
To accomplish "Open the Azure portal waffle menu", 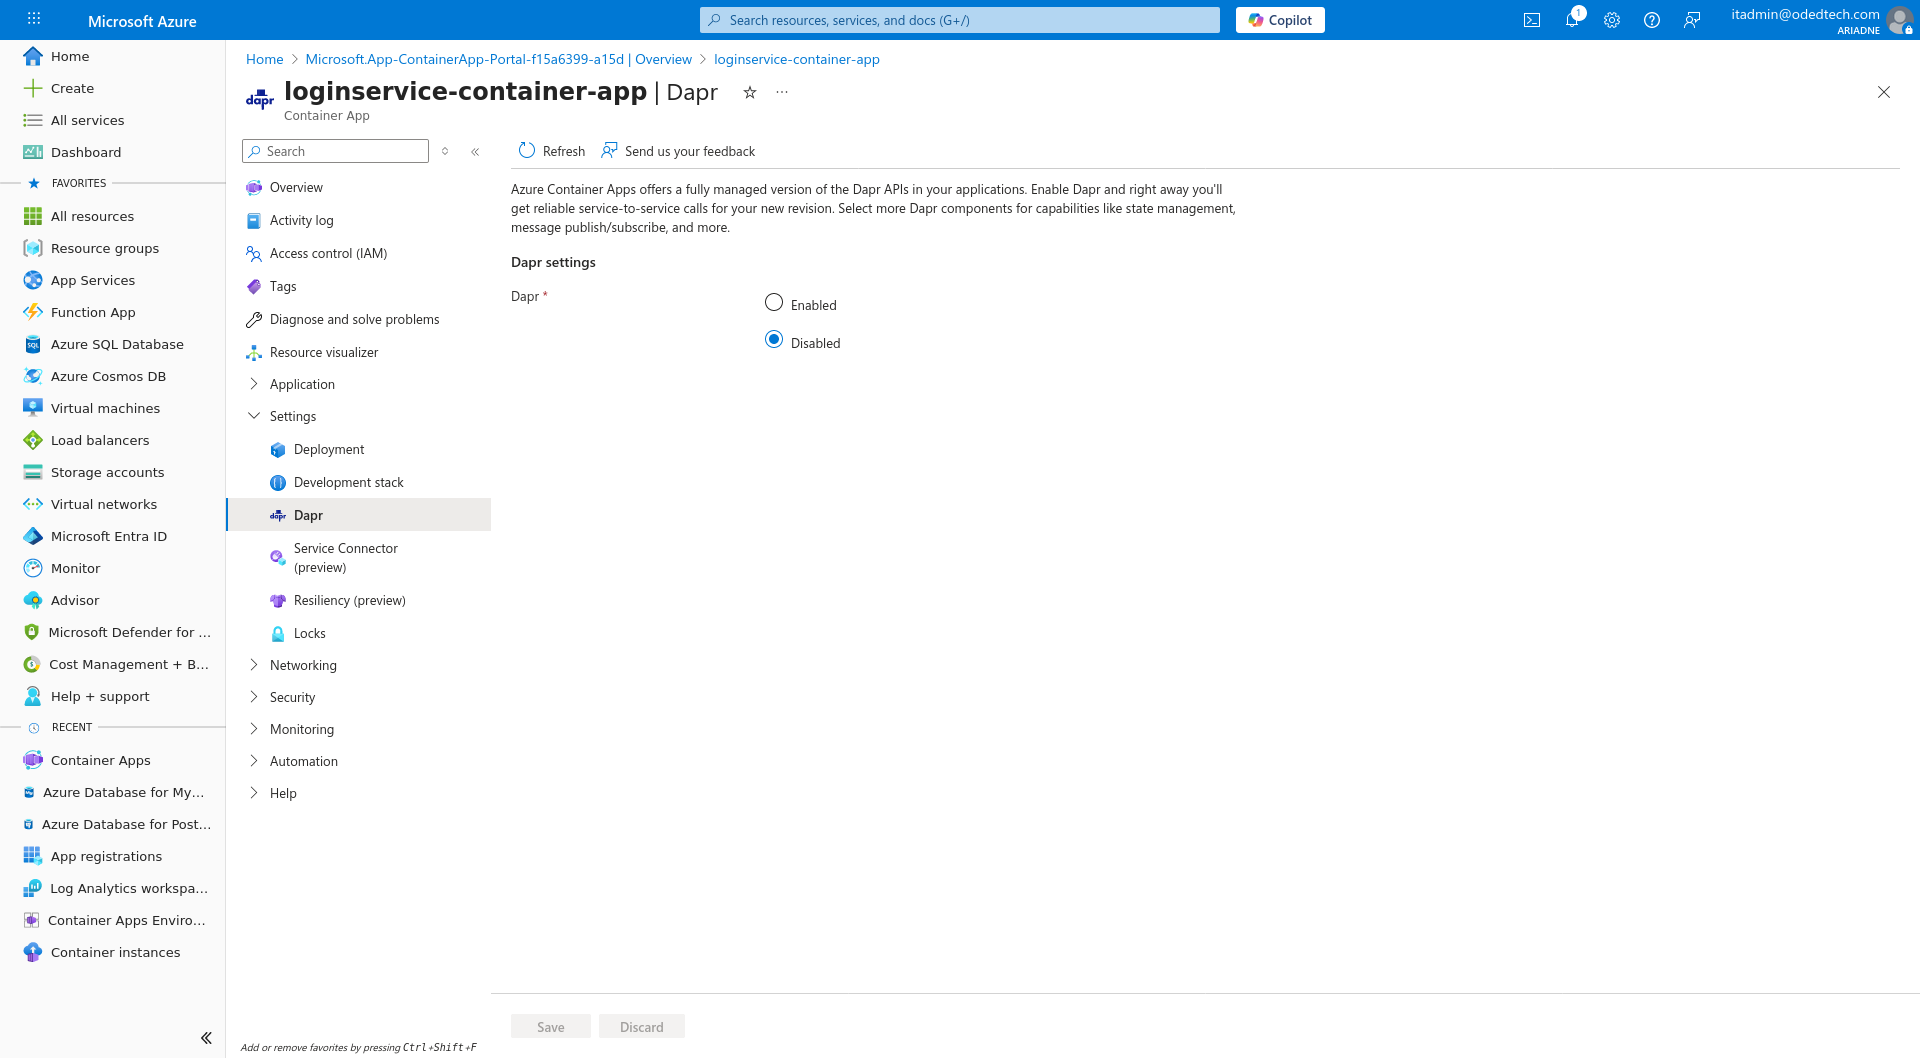I will tap(34, 20).
